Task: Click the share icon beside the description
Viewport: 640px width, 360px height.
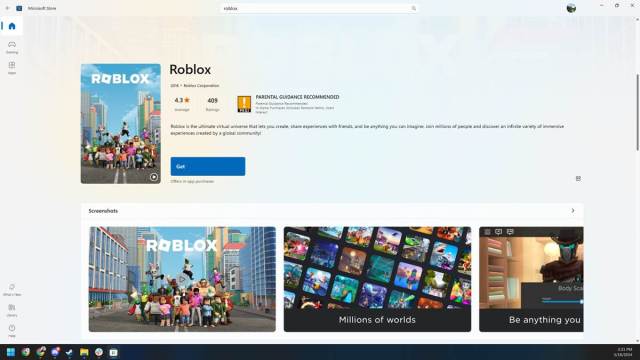Action: [578, 178]
